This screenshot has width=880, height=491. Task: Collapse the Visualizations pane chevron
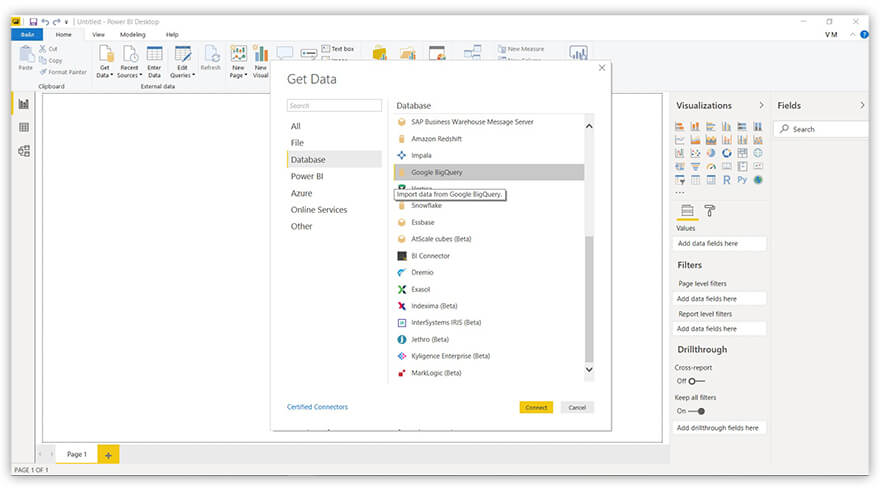click(x=761, y=105)
